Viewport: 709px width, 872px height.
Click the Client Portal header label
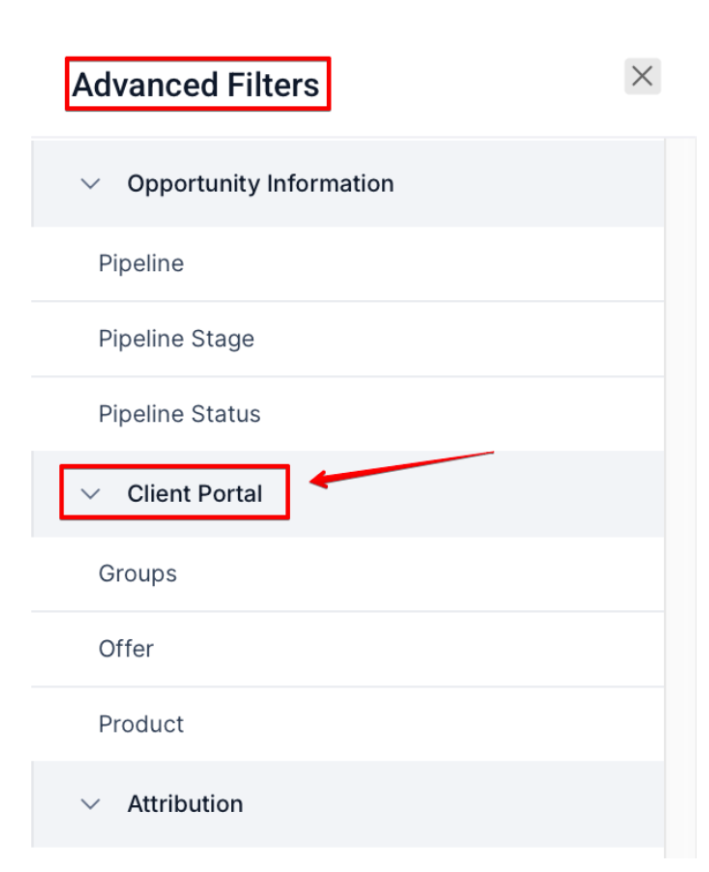pyautogui.click(x=195, y=494)
